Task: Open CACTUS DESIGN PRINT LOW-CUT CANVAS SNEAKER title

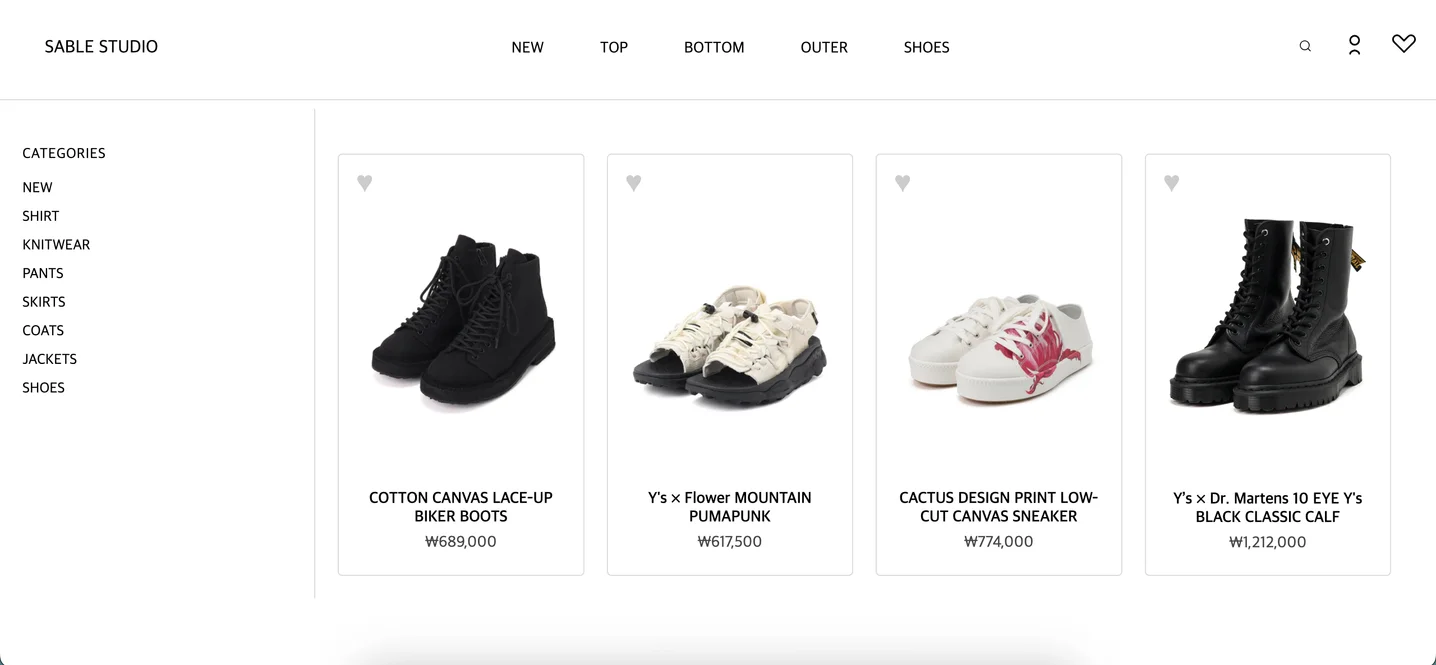Action: click(x=999, y=507)
